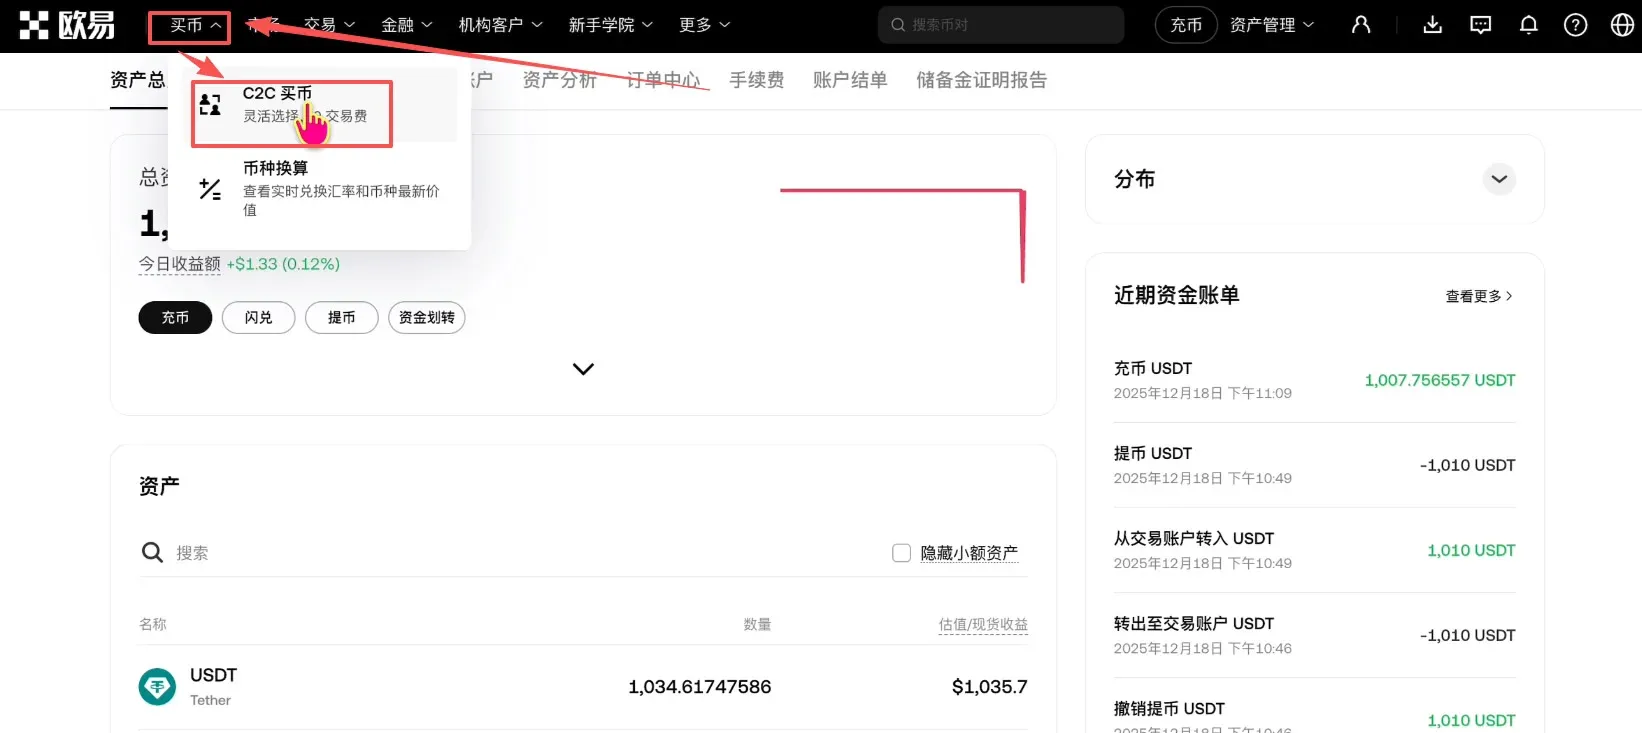Open the 从交易账户转入 USDT bill entry
The height and width of the screenshot is (733, 1642).
[x=1314, y=550]
